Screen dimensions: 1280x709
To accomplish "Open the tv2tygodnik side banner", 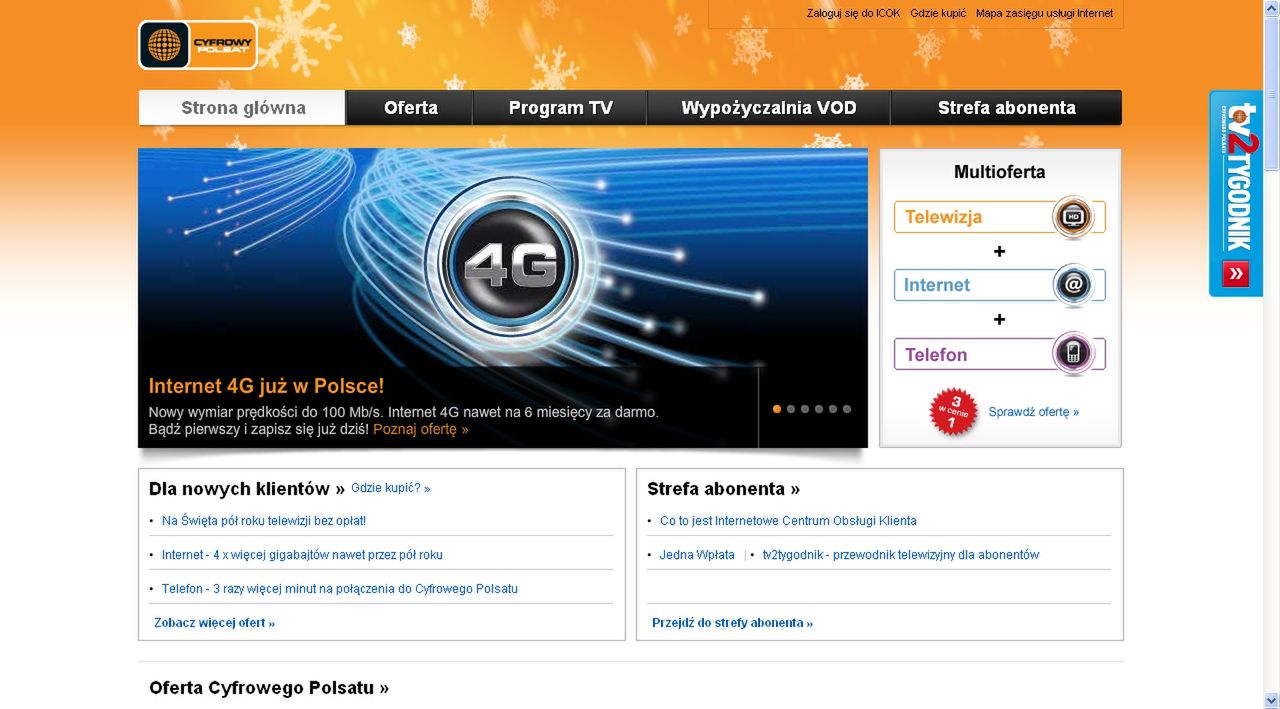I will click(1235, 193).
